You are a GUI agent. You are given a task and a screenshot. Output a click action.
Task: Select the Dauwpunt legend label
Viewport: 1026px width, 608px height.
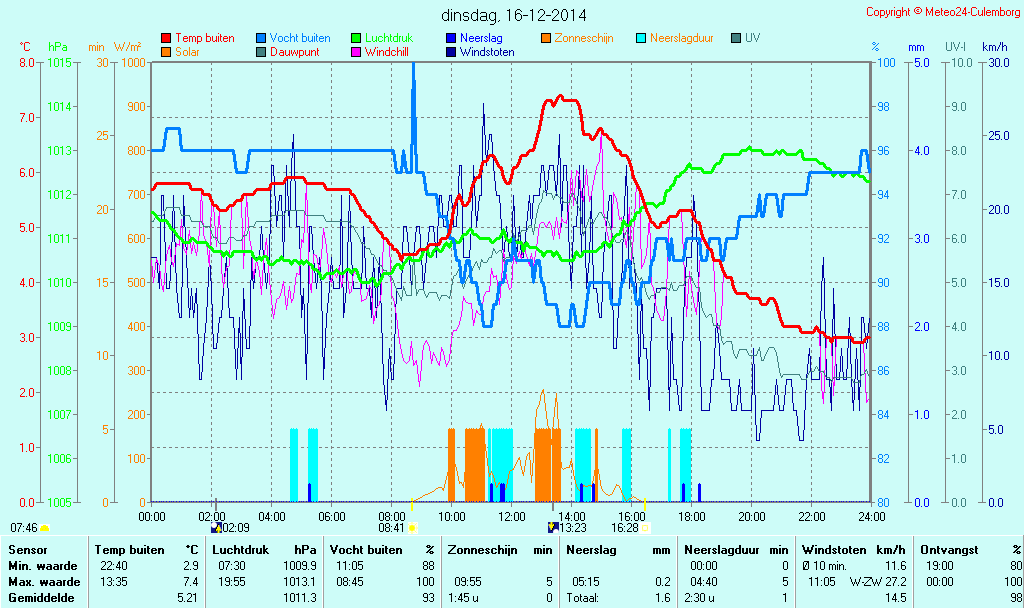294,51
